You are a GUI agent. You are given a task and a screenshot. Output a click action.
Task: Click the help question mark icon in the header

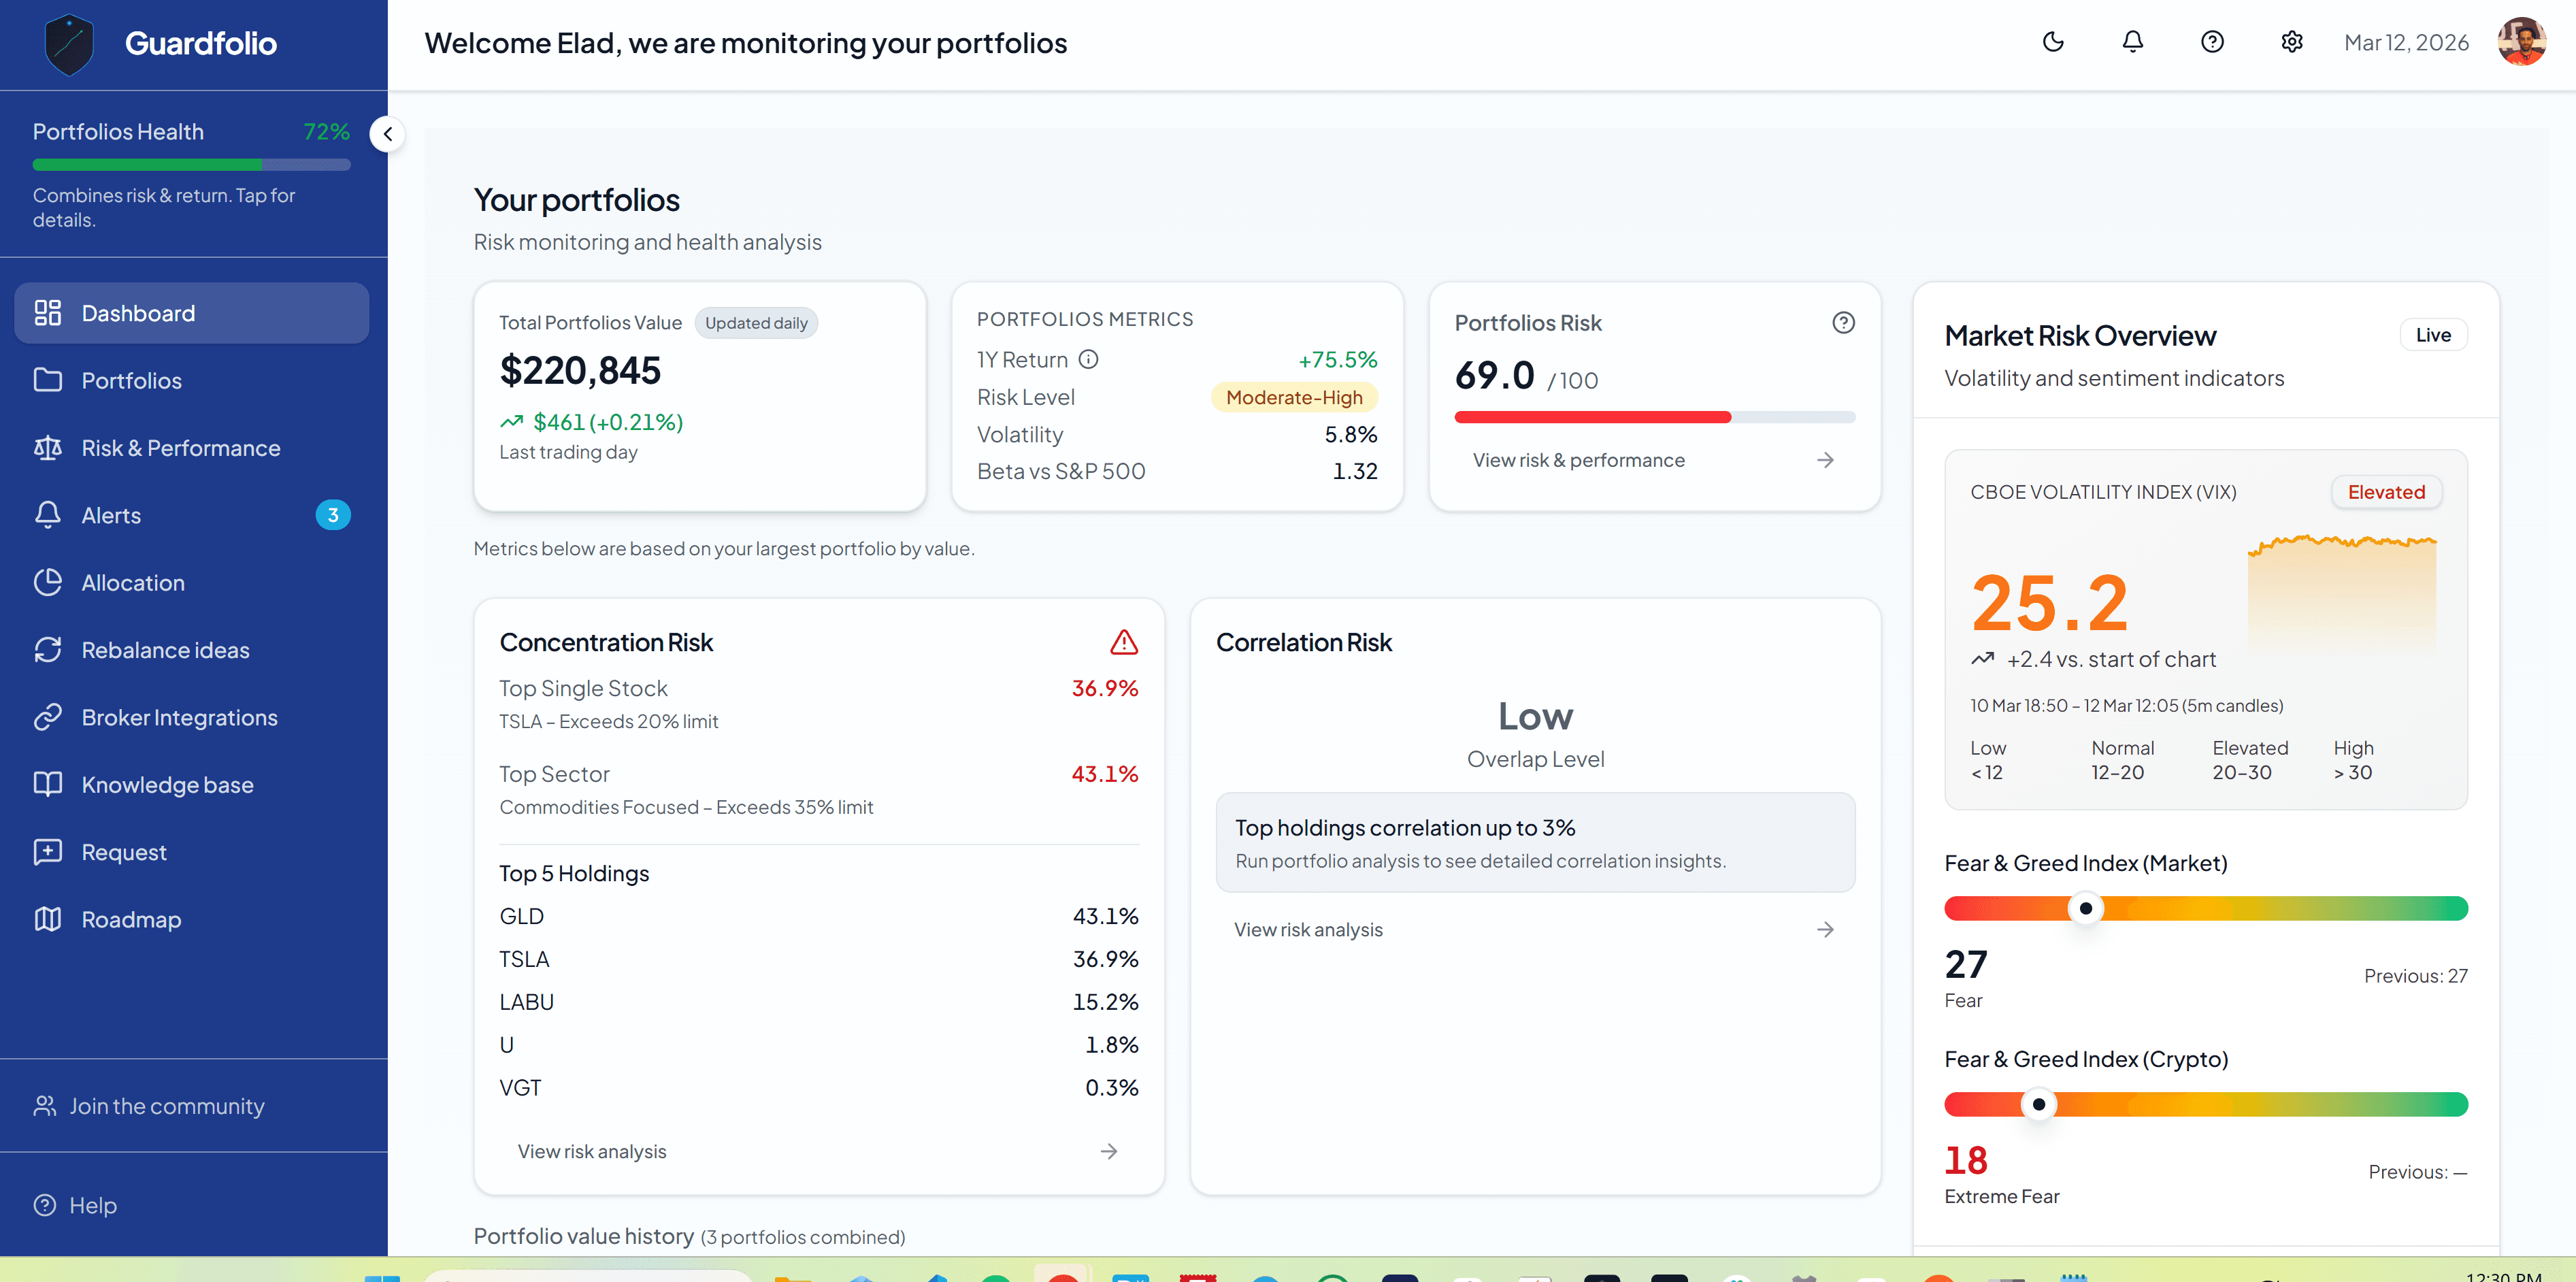[2212, 42]
